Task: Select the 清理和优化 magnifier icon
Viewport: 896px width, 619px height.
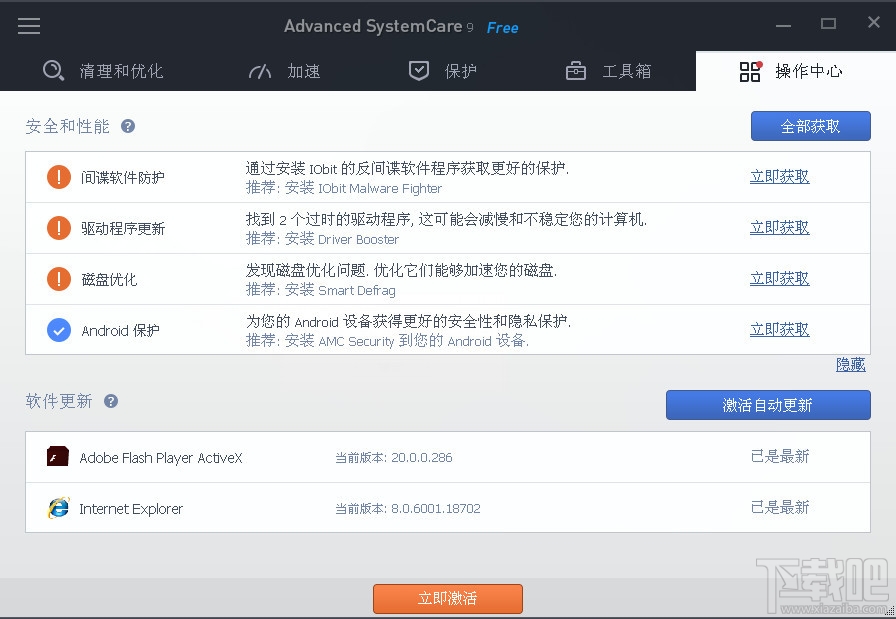Action: point(51,71)
